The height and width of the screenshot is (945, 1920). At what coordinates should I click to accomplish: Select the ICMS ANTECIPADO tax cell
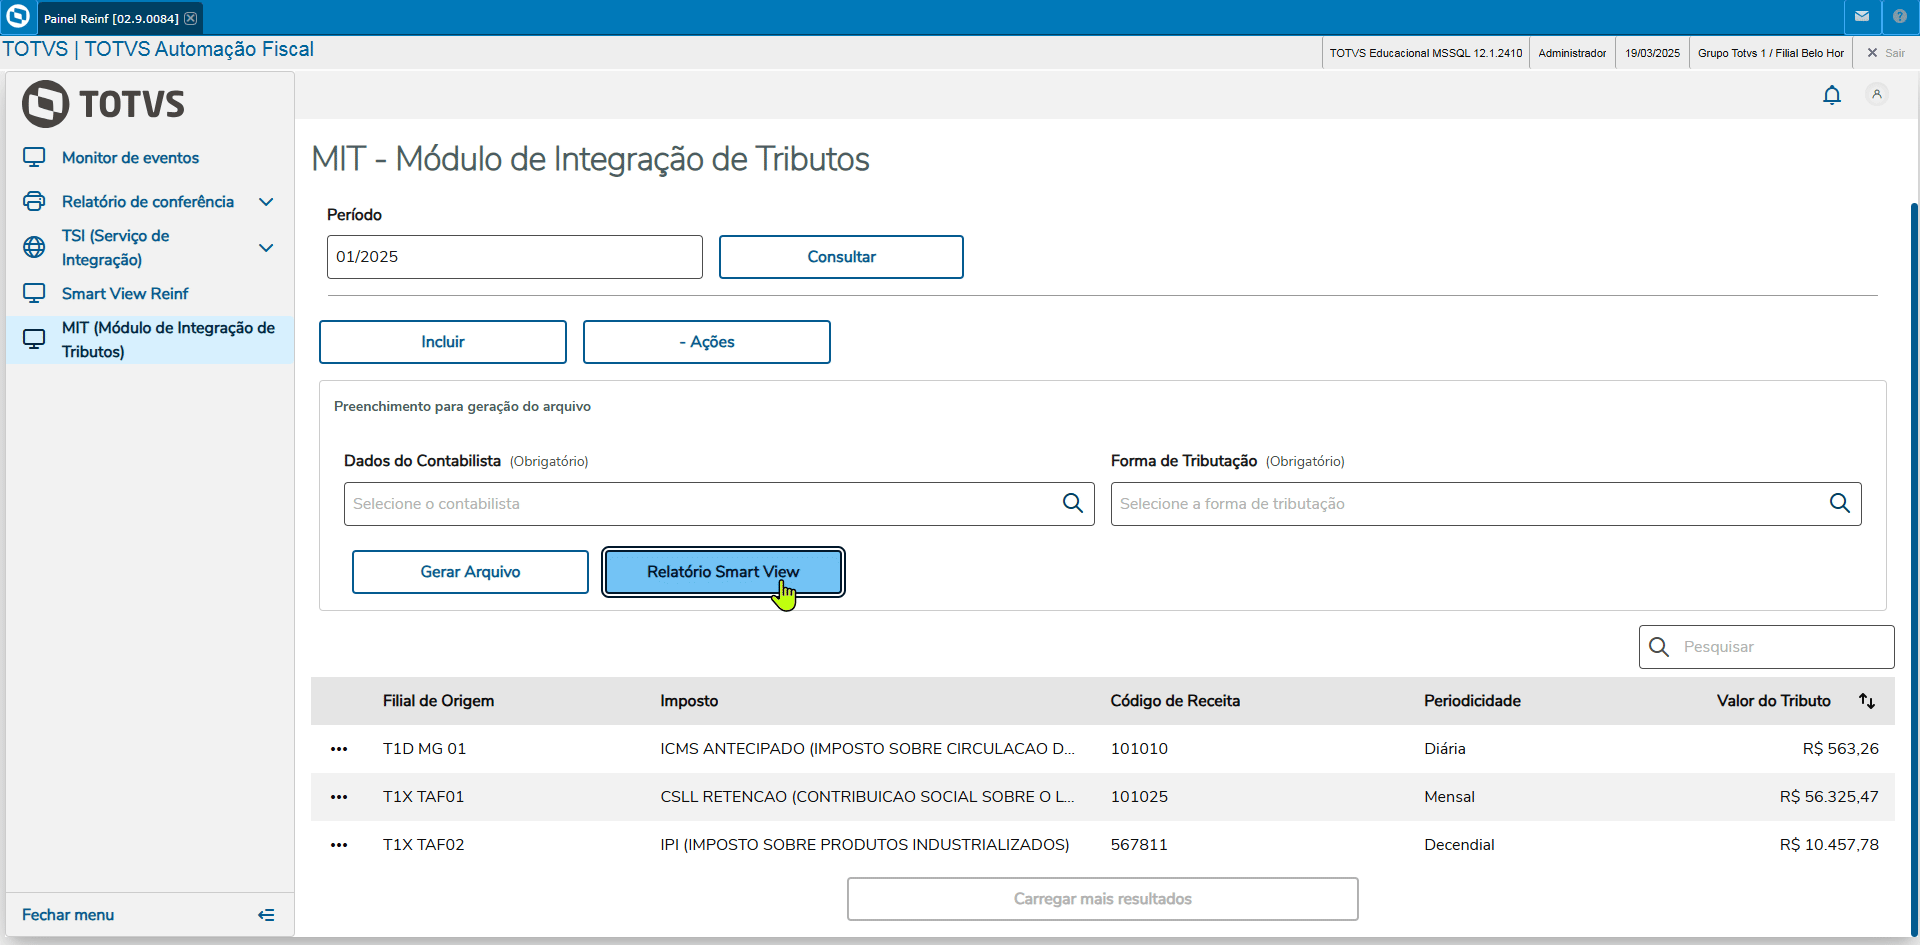(x=867, y=749)
